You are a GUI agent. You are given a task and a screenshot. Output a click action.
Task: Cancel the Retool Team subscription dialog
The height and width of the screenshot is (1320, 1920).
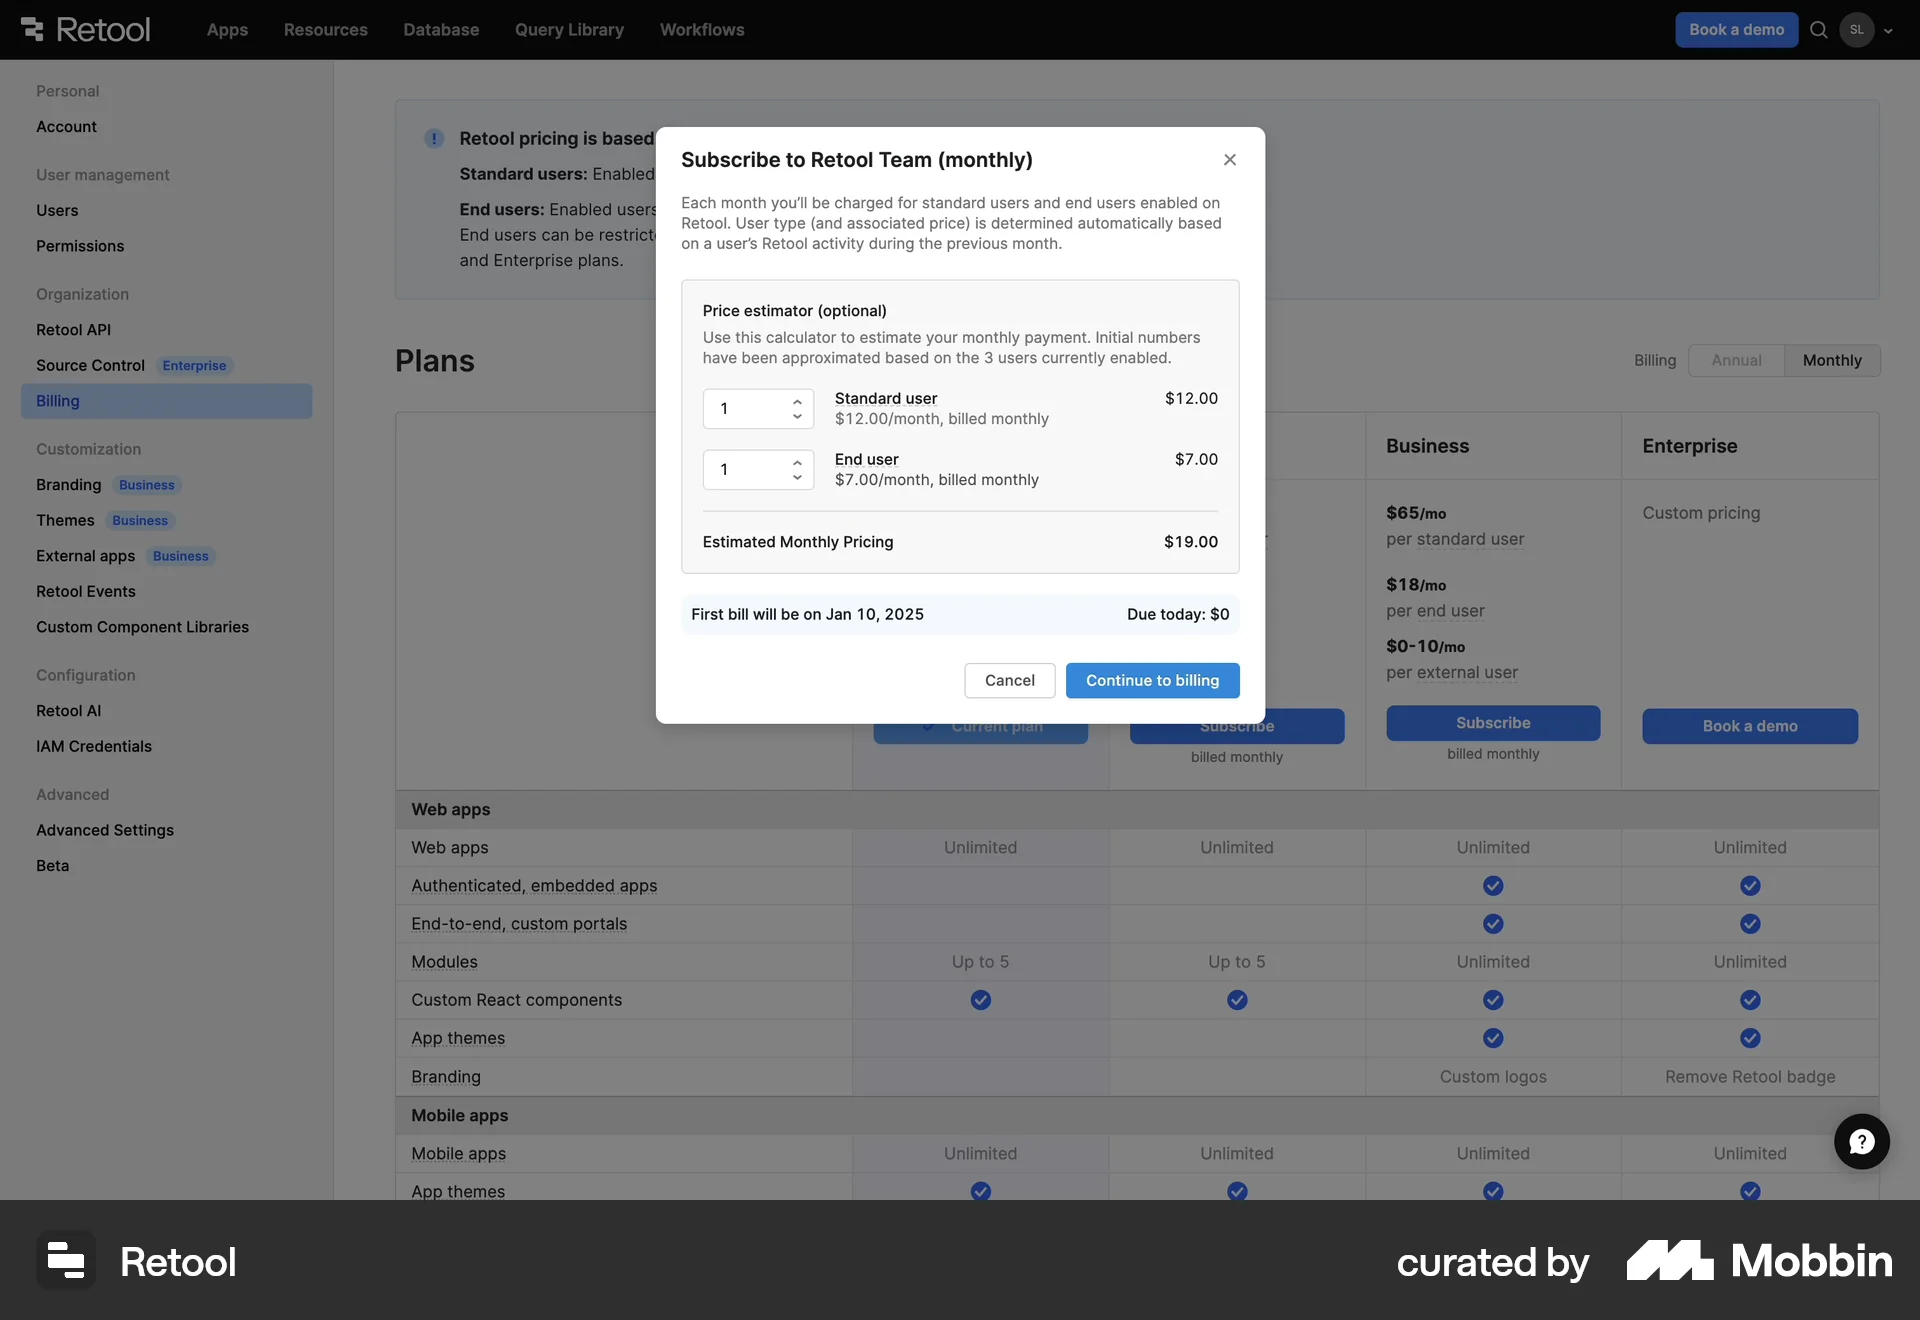click(1009, 680)
